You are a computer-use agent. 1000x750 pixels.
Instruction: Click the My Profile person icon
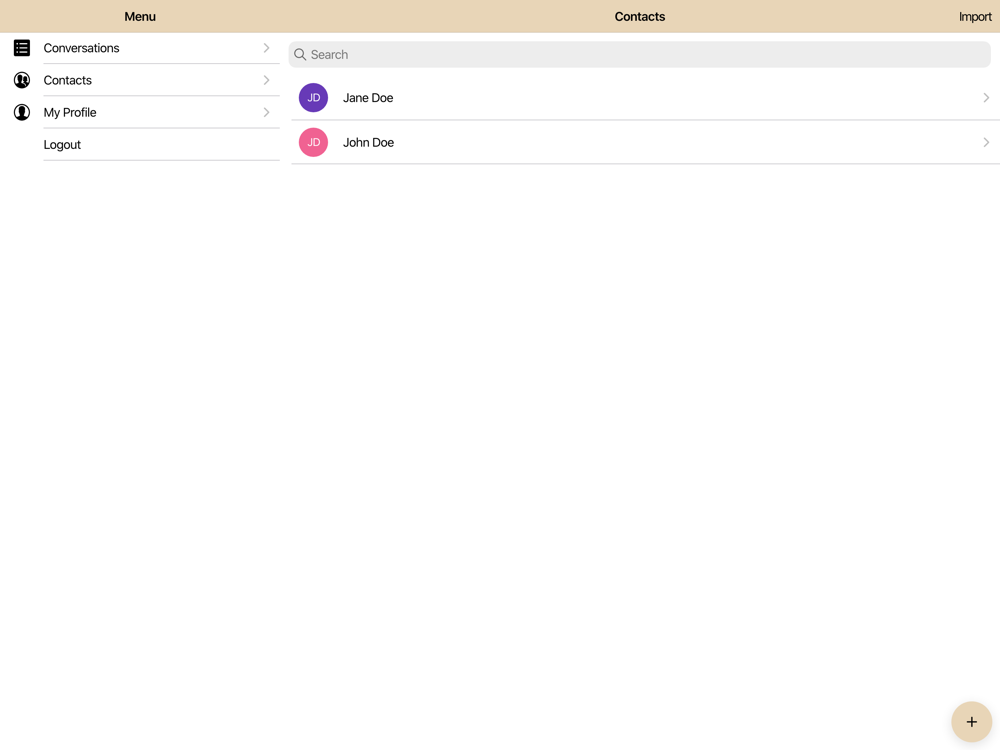(x=22, y=112)
